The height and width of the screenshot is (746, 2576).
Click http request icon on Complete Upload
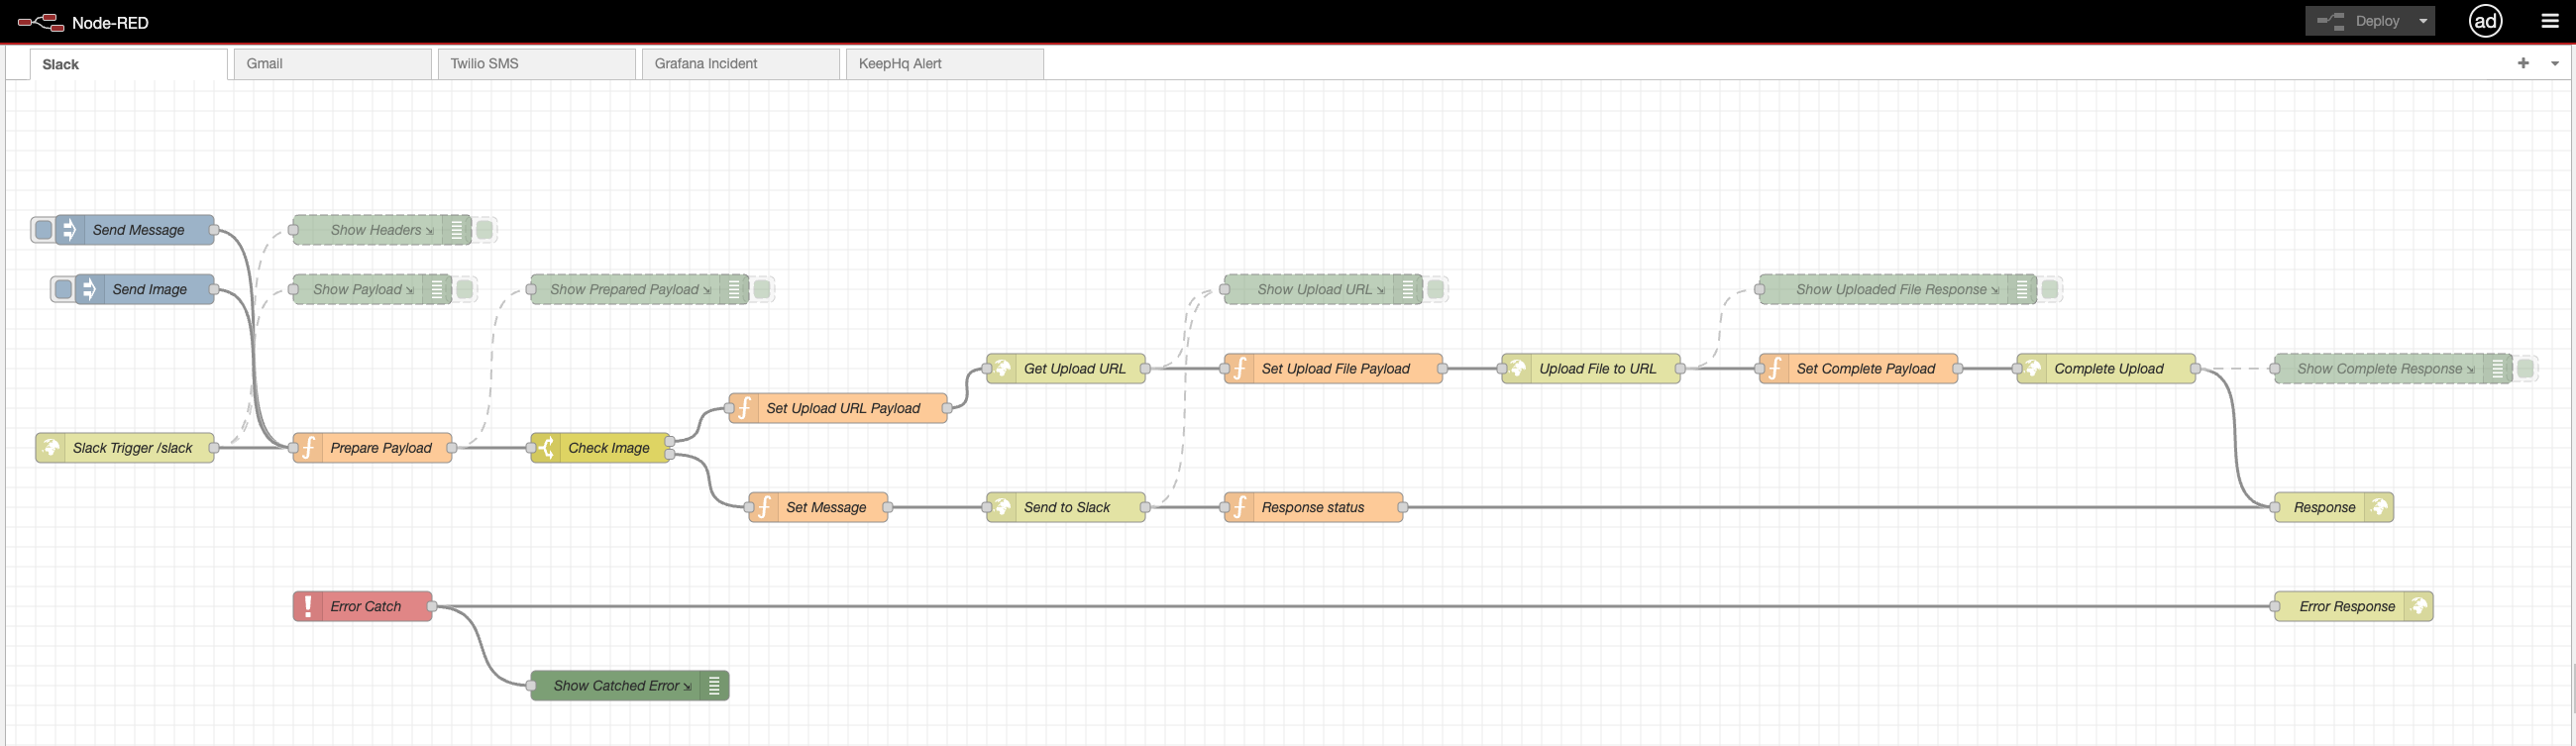coord(2033,368)
